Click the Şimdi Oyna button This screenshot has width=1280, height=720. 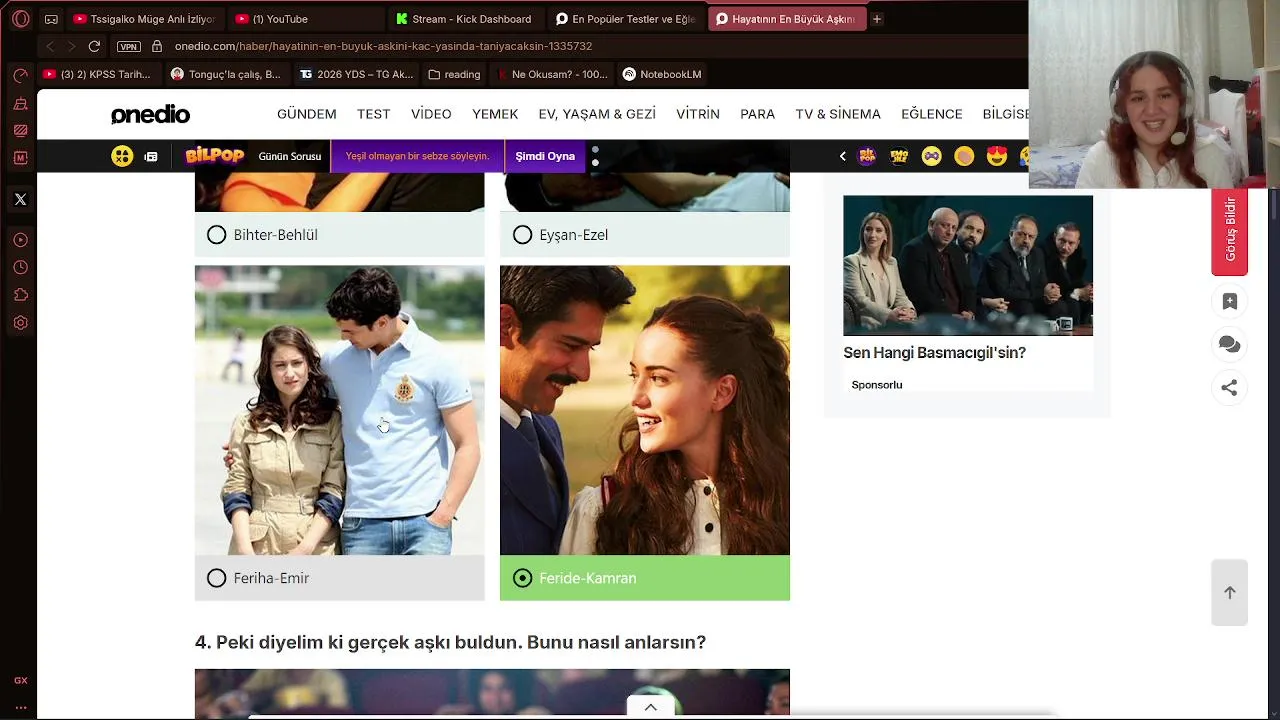pos(545,156)
